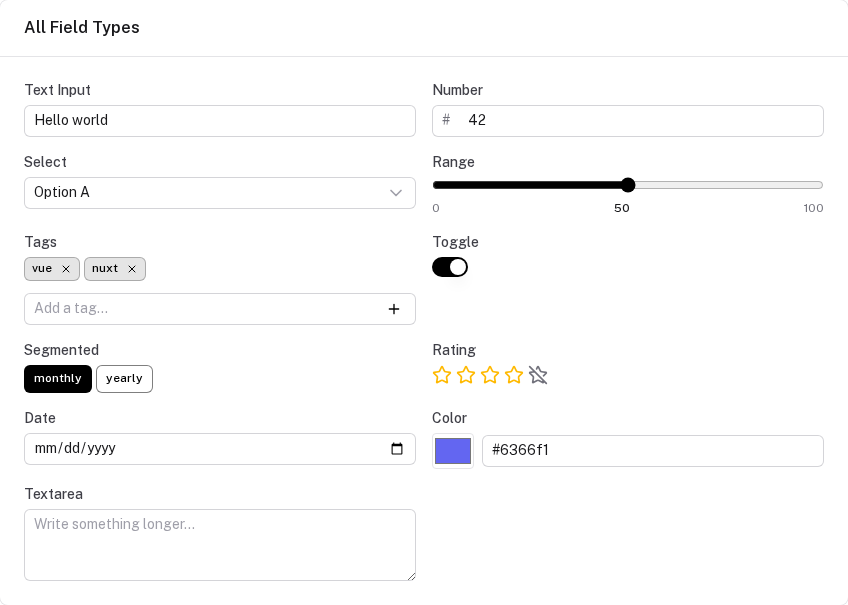The width and height of the screenshot is (848, 605).
Task: Click the plus icon to add tag
Action: tap(394, 309)
